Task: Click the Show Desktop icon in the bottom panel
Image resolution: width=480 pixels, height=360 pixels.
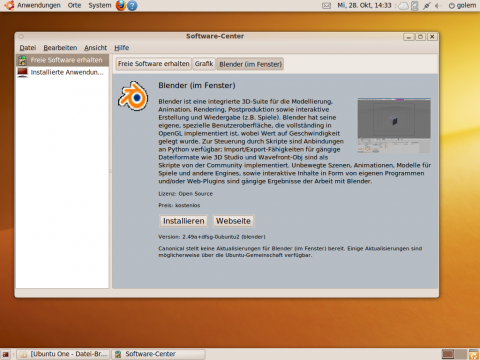Action: point(6,354)
